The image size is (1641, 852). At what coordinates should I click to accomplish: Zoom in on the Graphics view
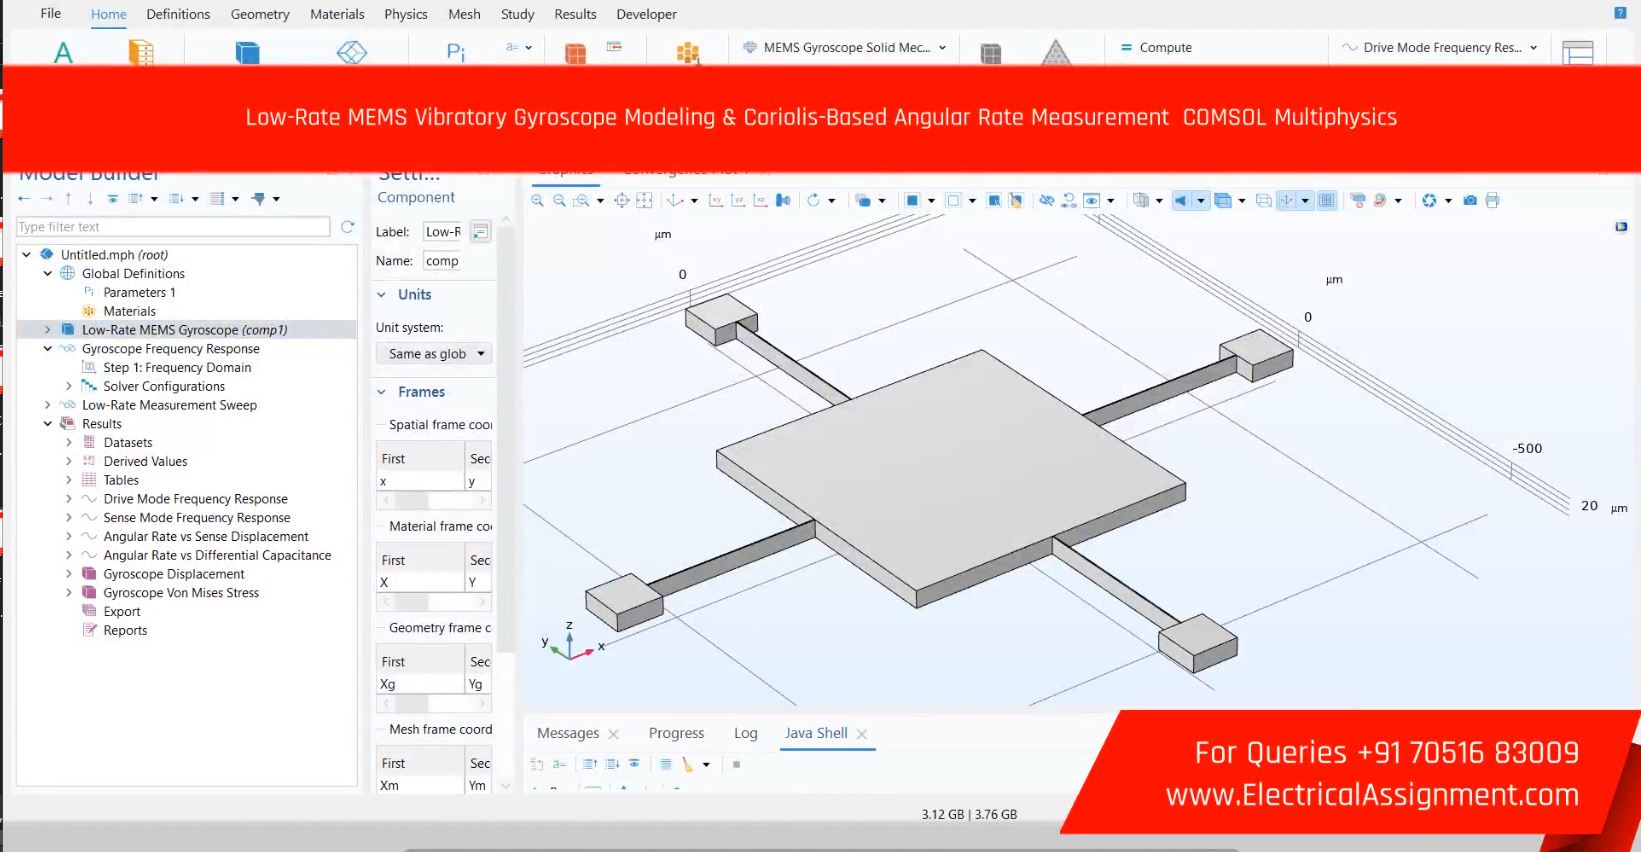[537, 200]
